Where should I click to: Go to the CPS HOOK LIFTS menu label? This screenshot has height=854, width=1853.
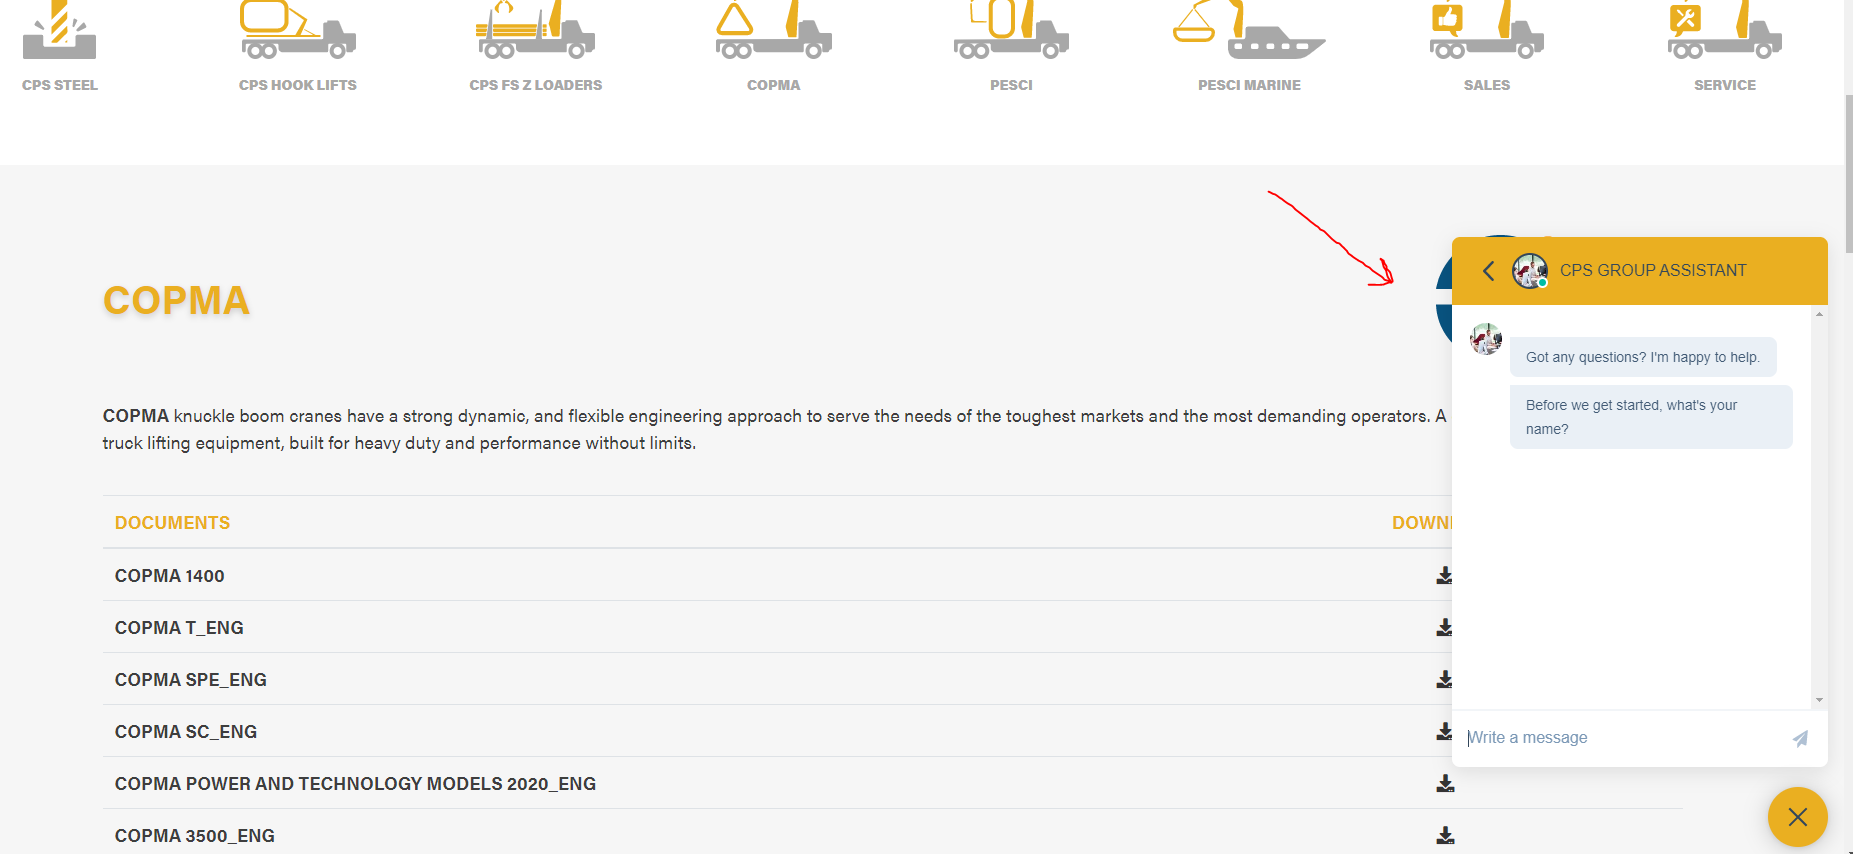pyautogui.click(x=298, y=85)
